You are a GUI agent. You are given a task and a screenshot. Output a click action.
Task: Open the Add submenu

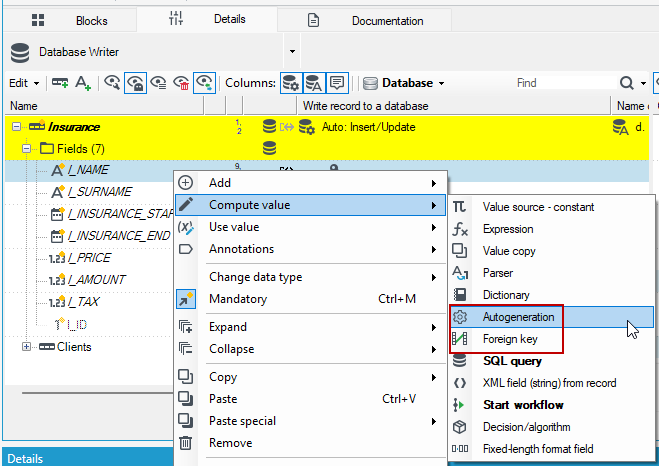pyautogui.click(x=310, y=183)
